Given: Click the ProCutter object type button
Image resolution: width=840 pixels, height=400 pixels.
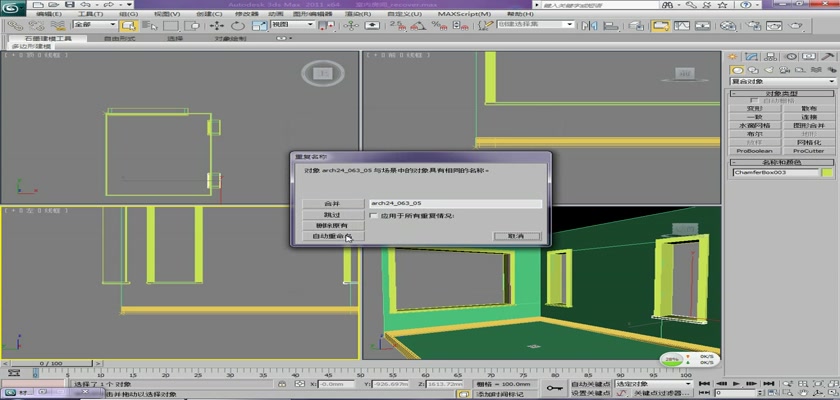Looking at the screenshot, I should tap(809, 151).
